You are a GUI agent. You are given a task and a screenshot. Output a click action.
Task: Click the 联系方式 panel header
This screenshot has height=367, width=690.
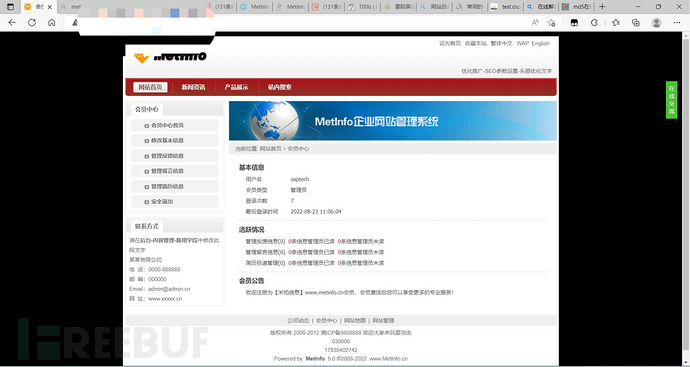coord(147,226)
